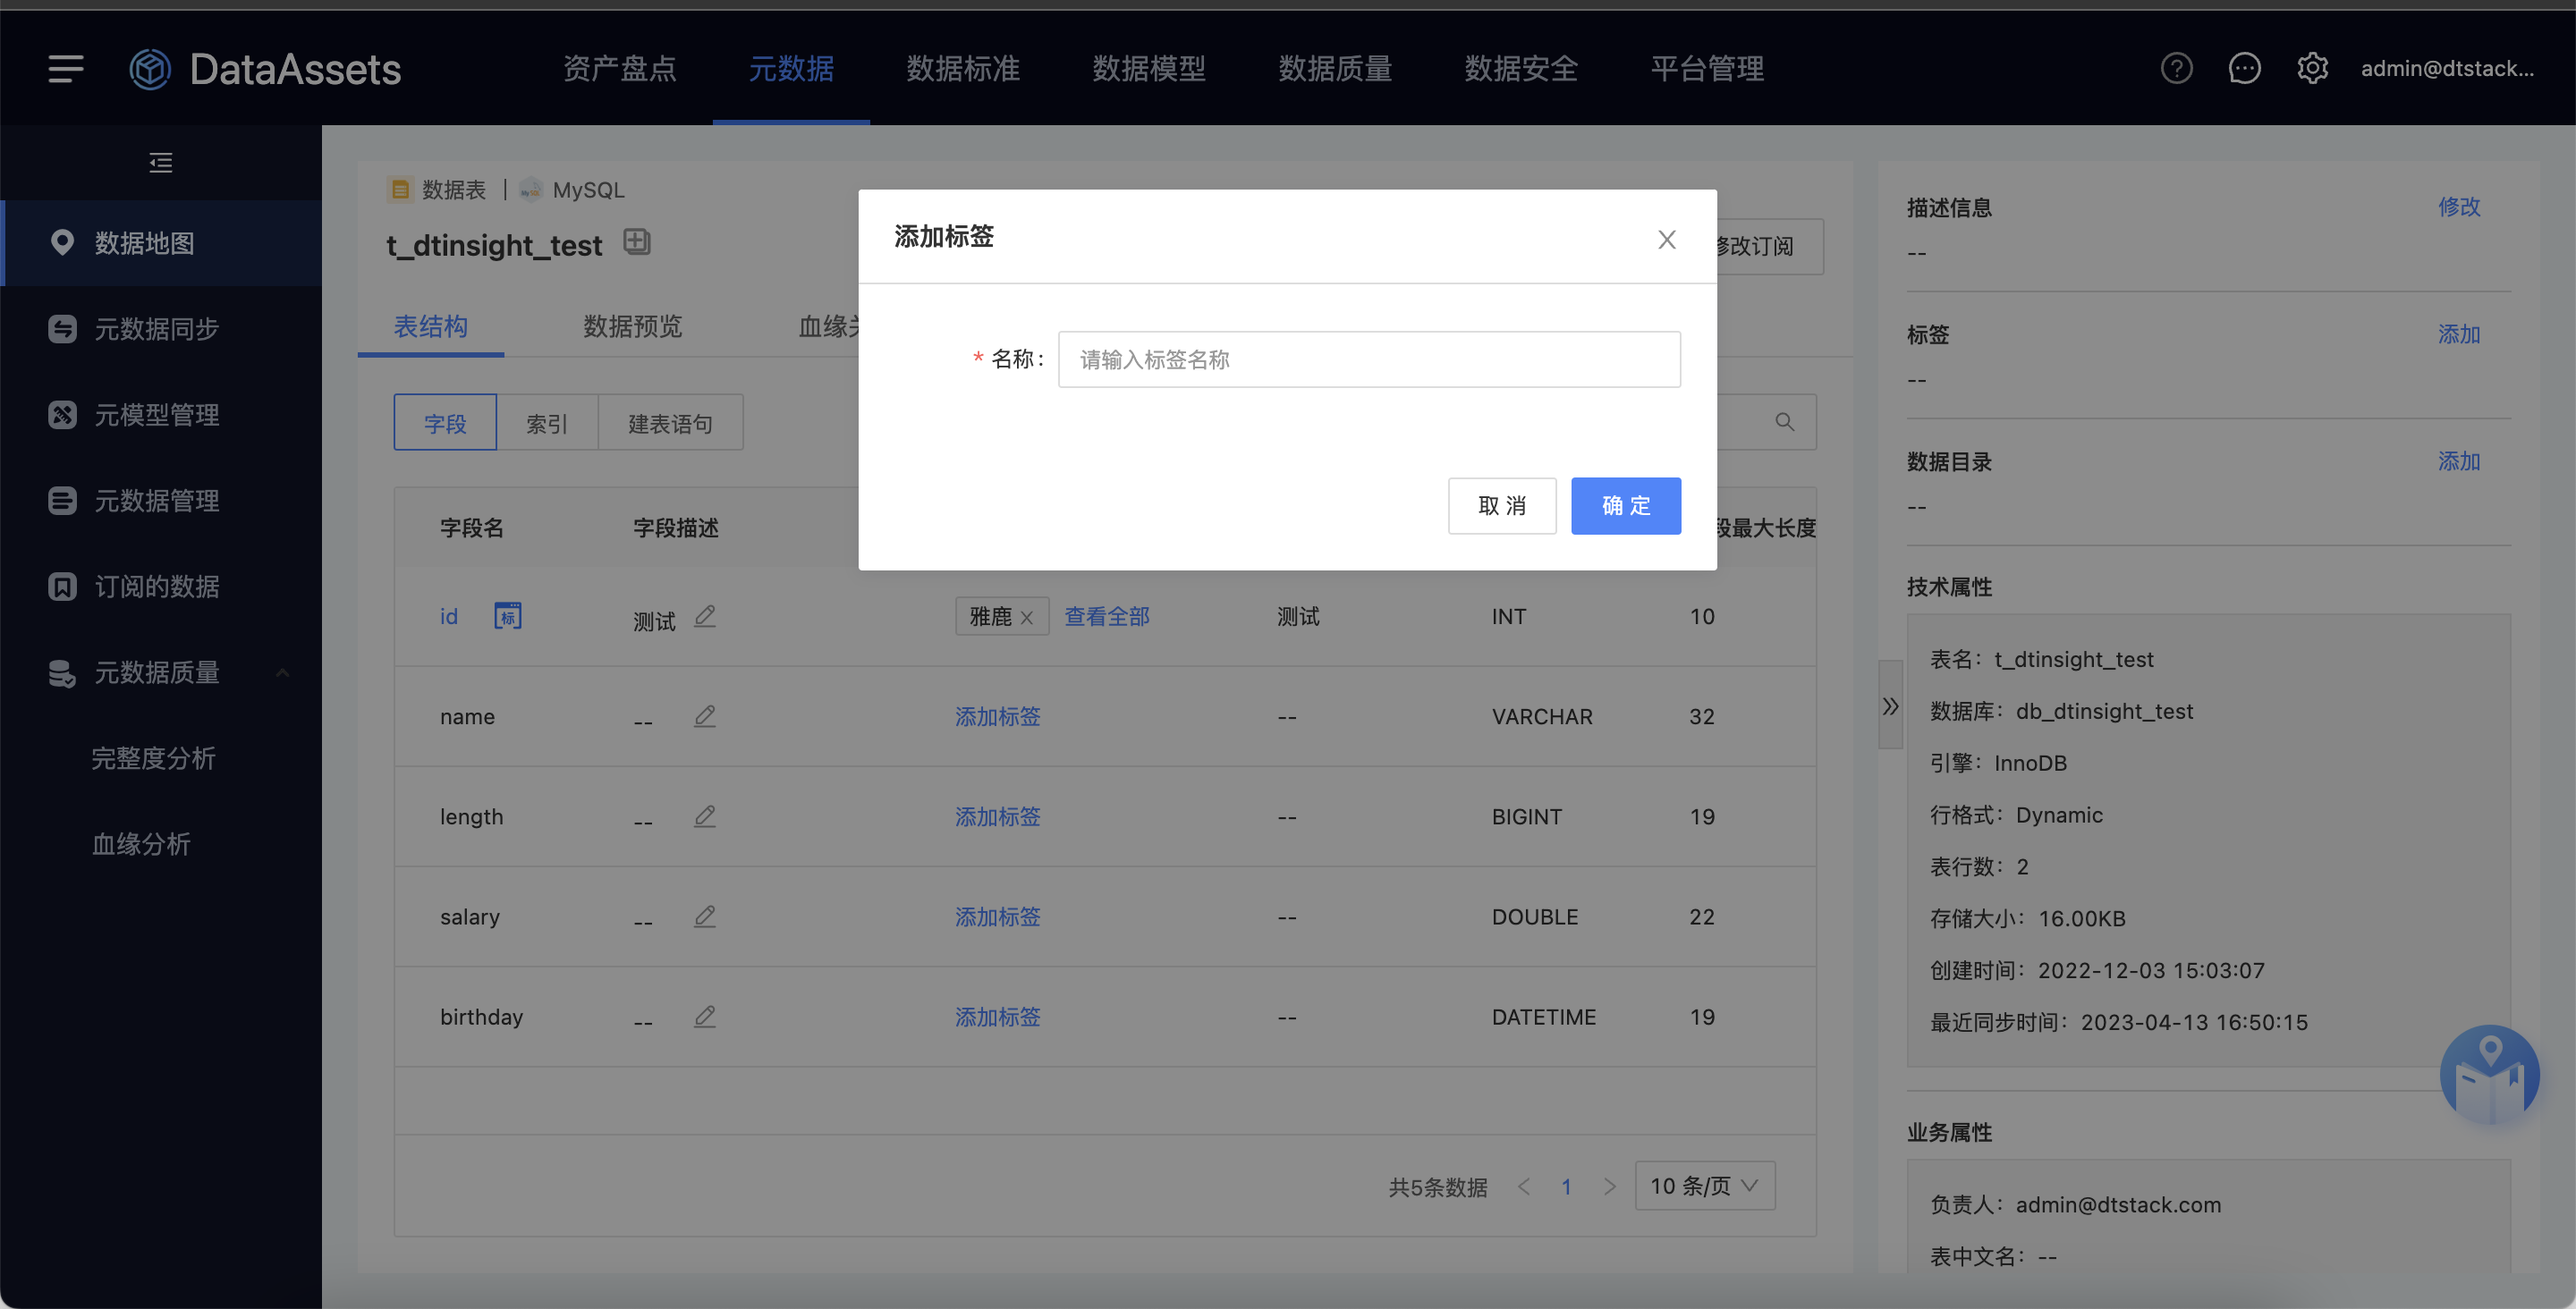Open the floating map guide icon
2576x1309 pixels.
click(x=2489, y=1075)
